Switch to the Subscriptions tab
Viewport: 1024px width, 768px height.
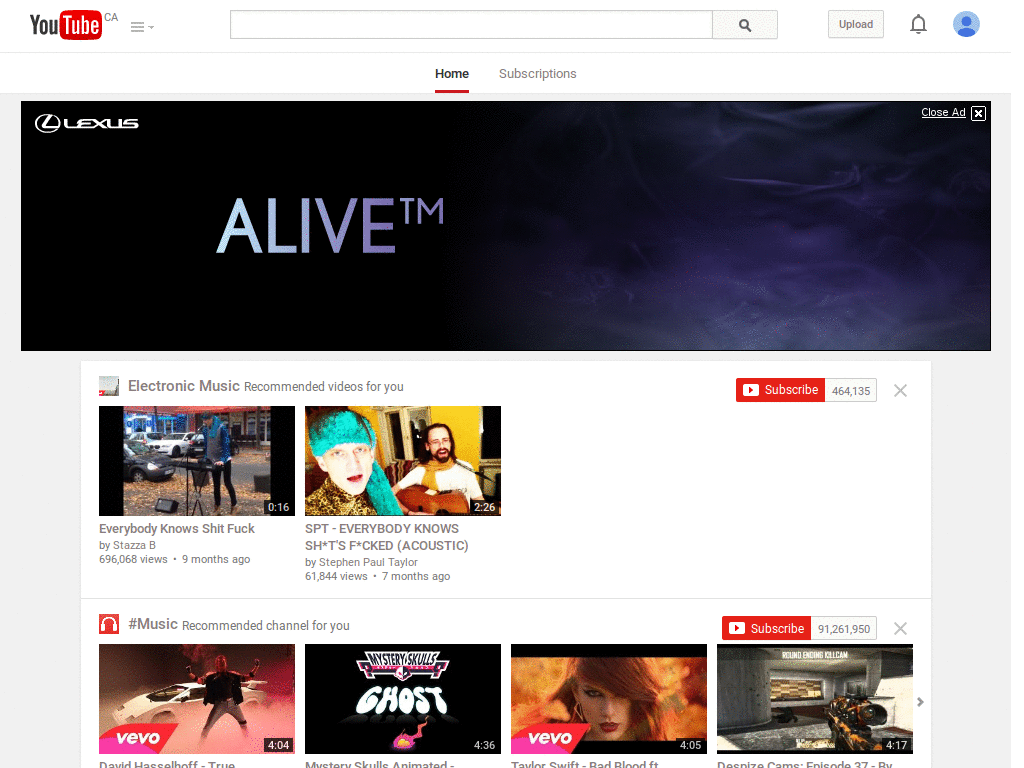[x=537, y=74]
